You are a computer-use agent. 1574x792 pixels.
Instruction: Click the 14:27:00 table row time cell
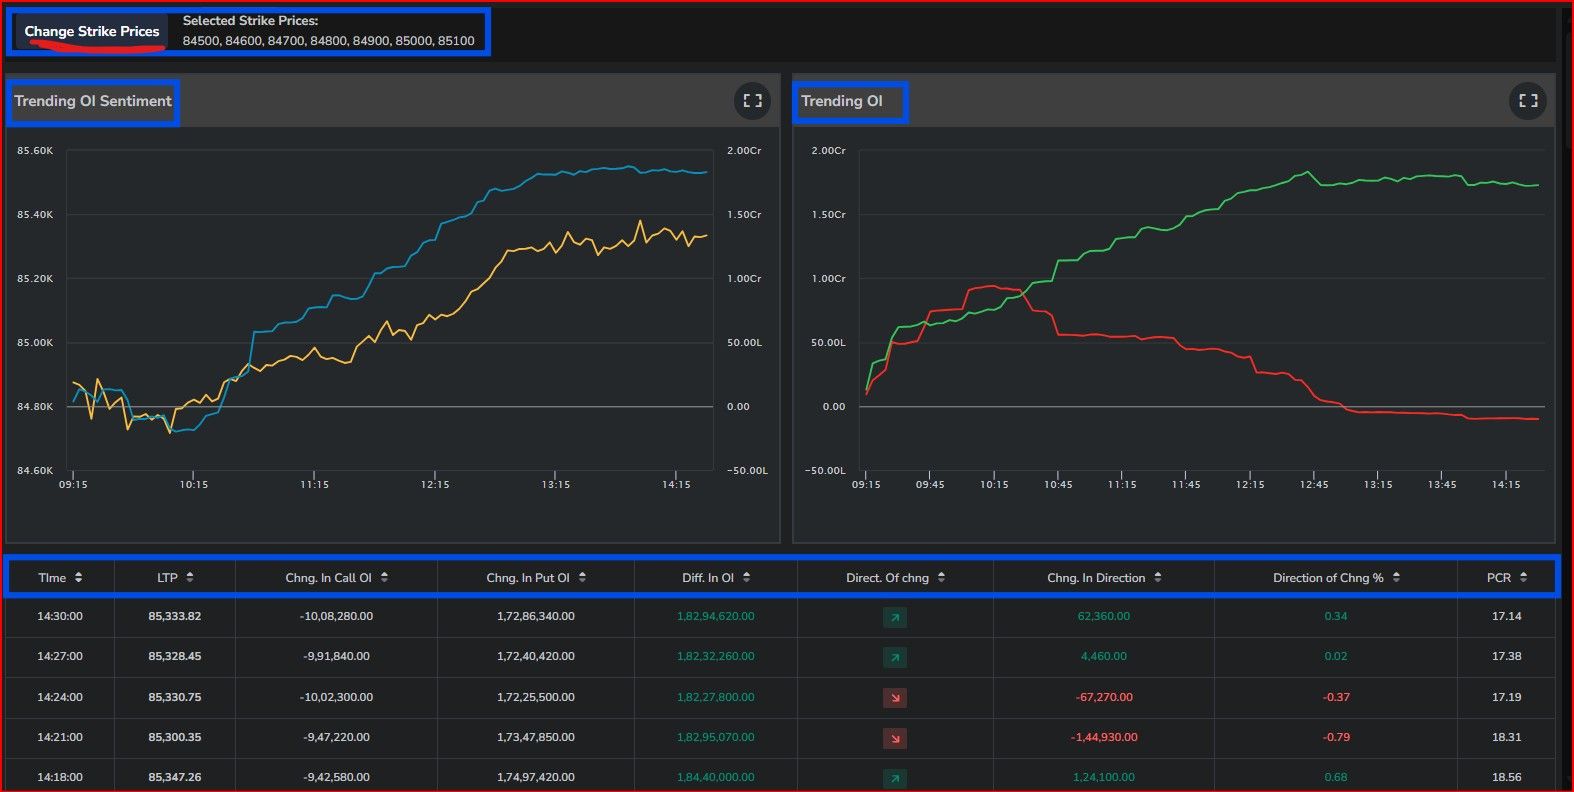[x=60, y=657]
